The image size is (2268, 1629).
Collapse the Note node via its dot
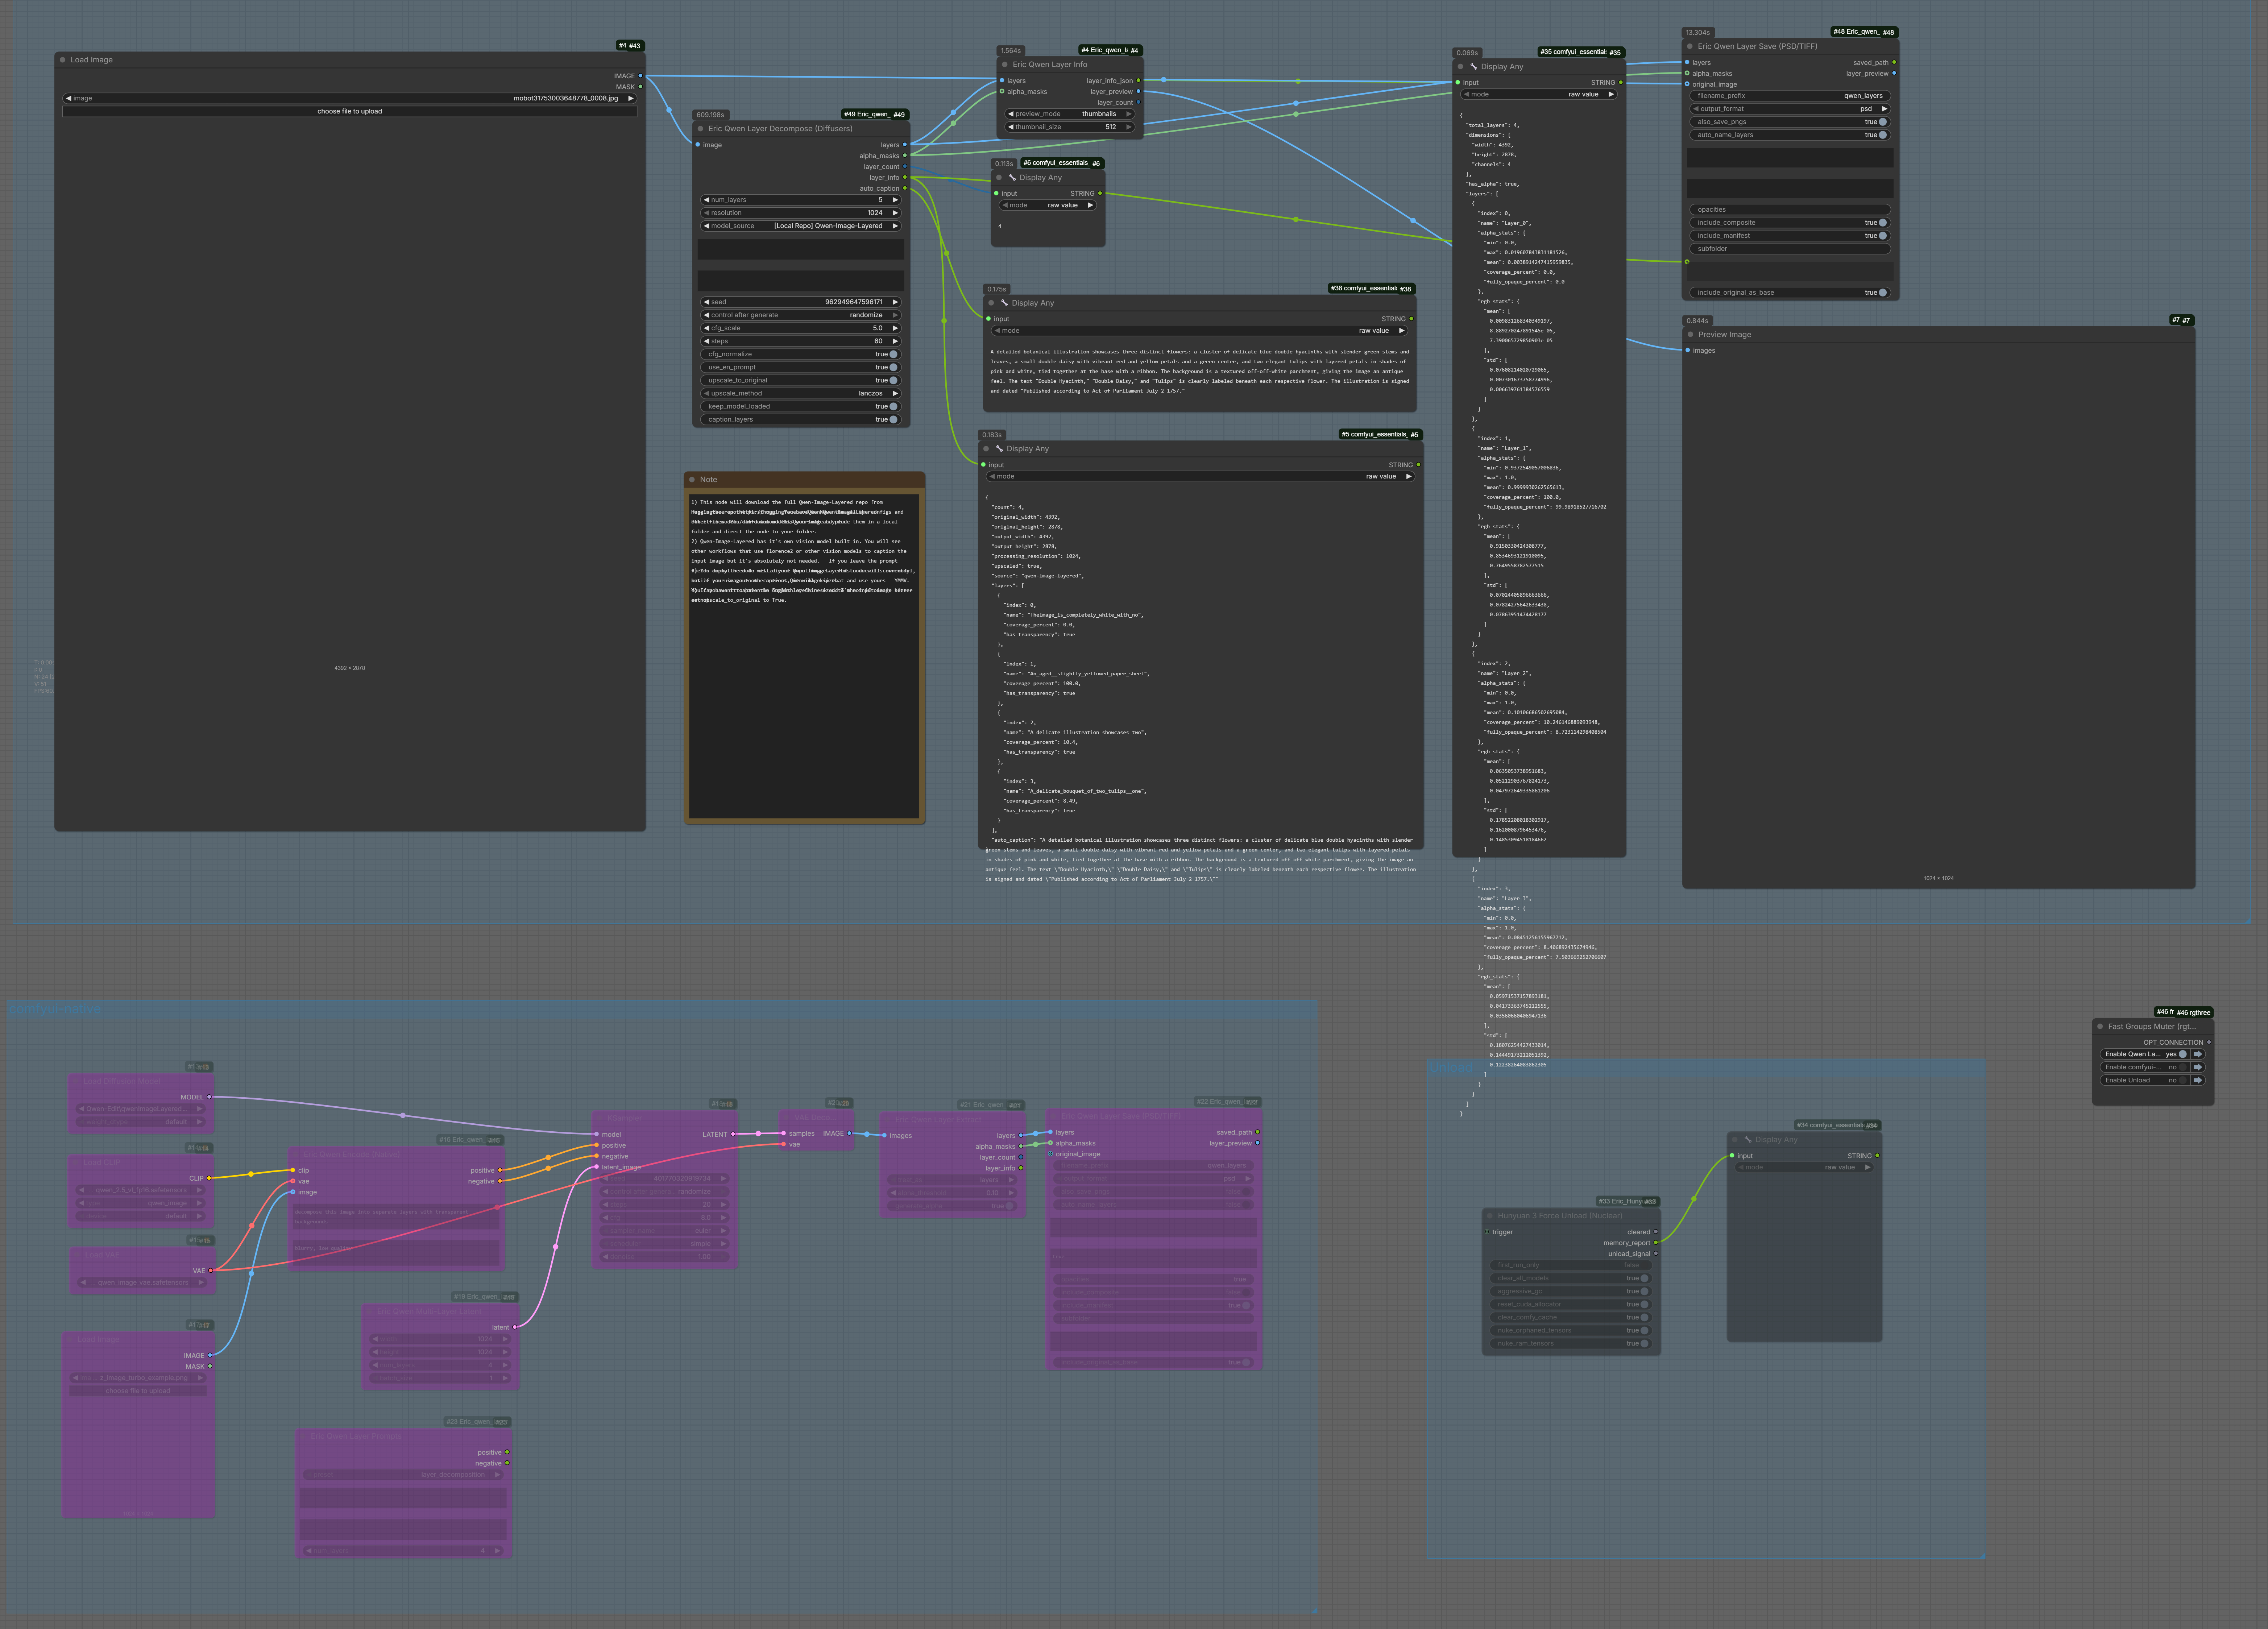(692, 480)
